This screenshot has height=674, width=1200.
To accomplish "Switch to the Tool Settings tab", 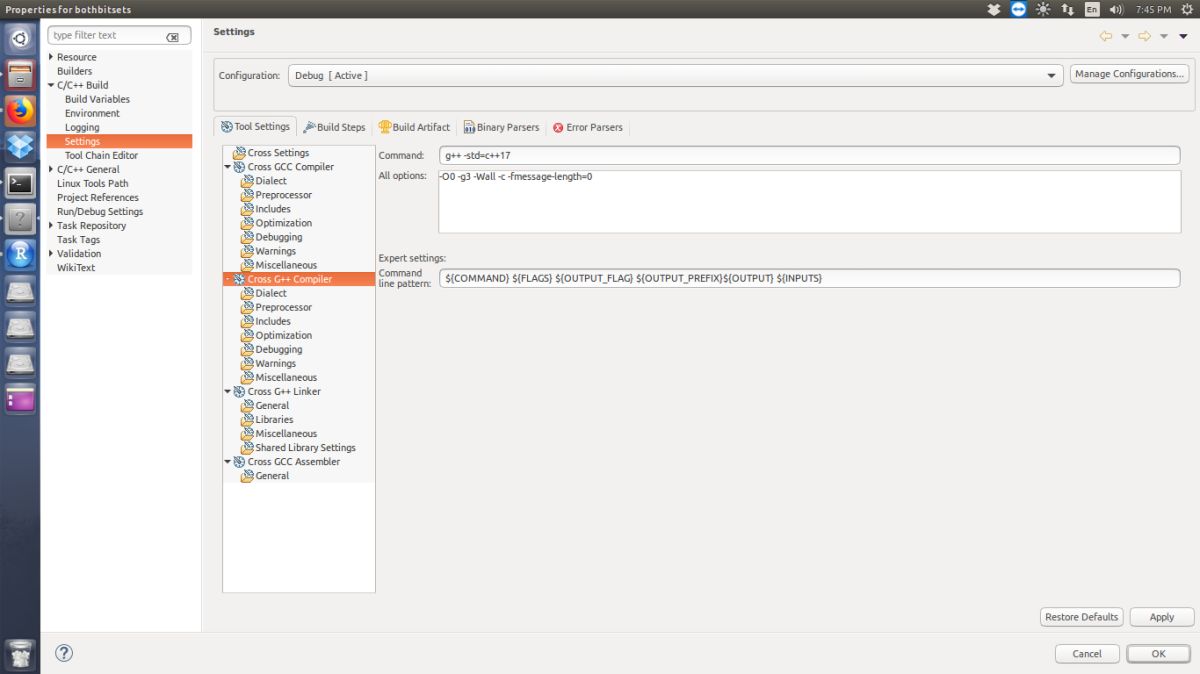I will (x=256, y=127).
